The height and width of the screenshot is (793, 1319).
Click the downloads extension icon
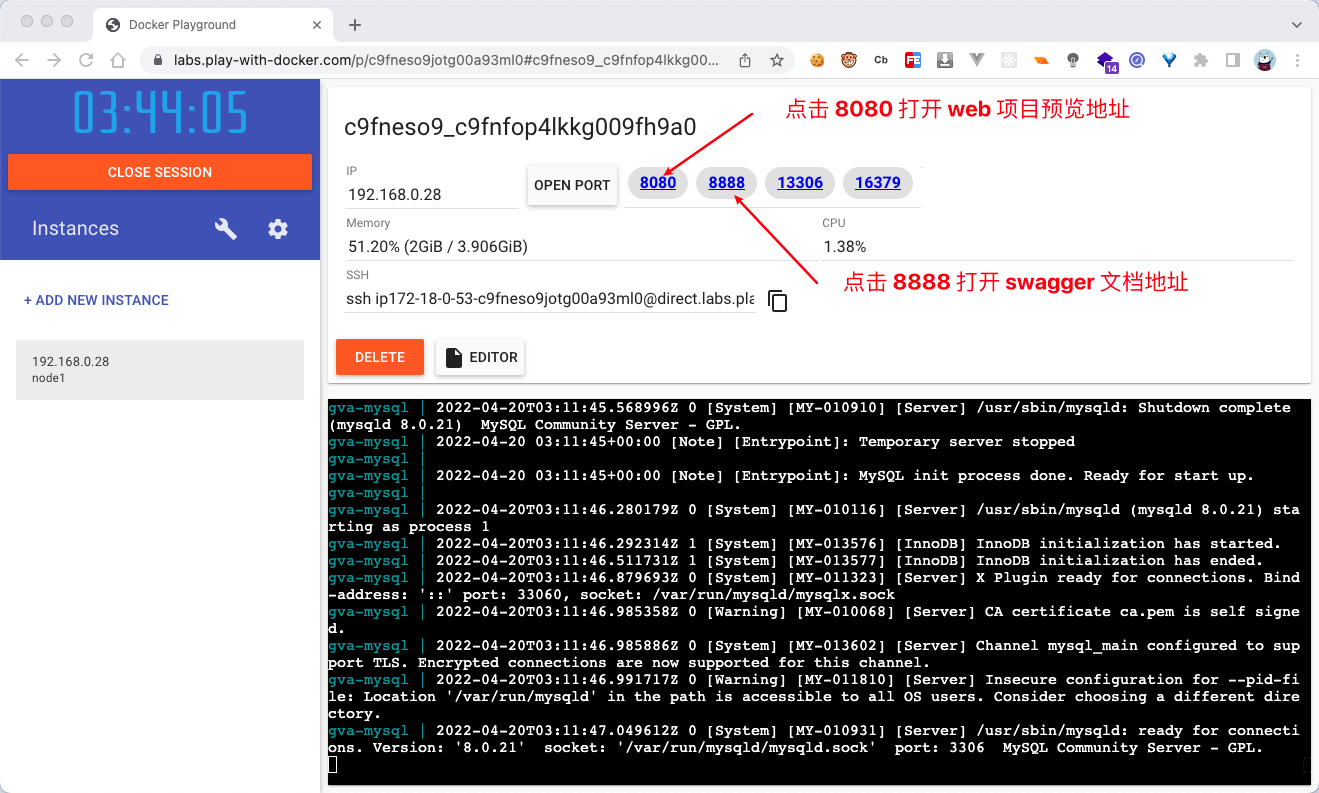coord(945,60)
